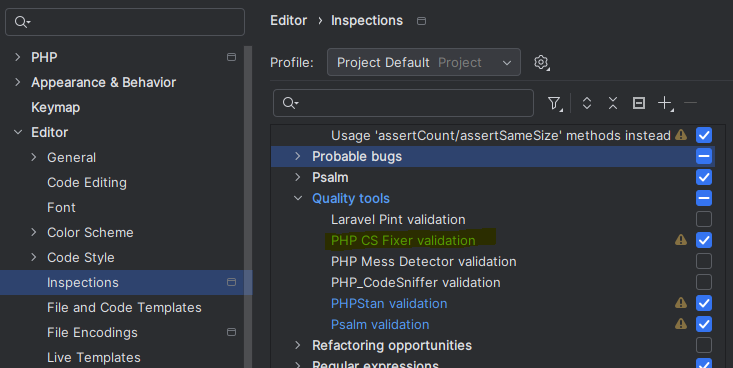Image resolution: width=733 pixels, height=368 pixels.
Task: Click project-level icon beside Inspections sidebar item
Action: pos(231,282)
